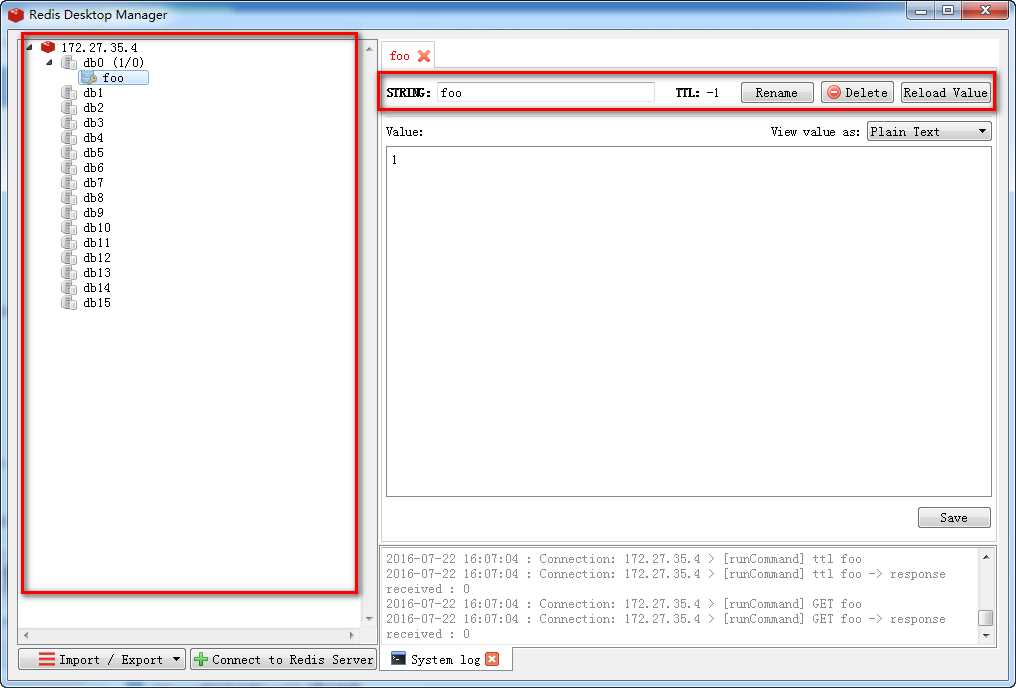
Task: Click the tree panel horizontal scrollbar
Action: [189, 635]
